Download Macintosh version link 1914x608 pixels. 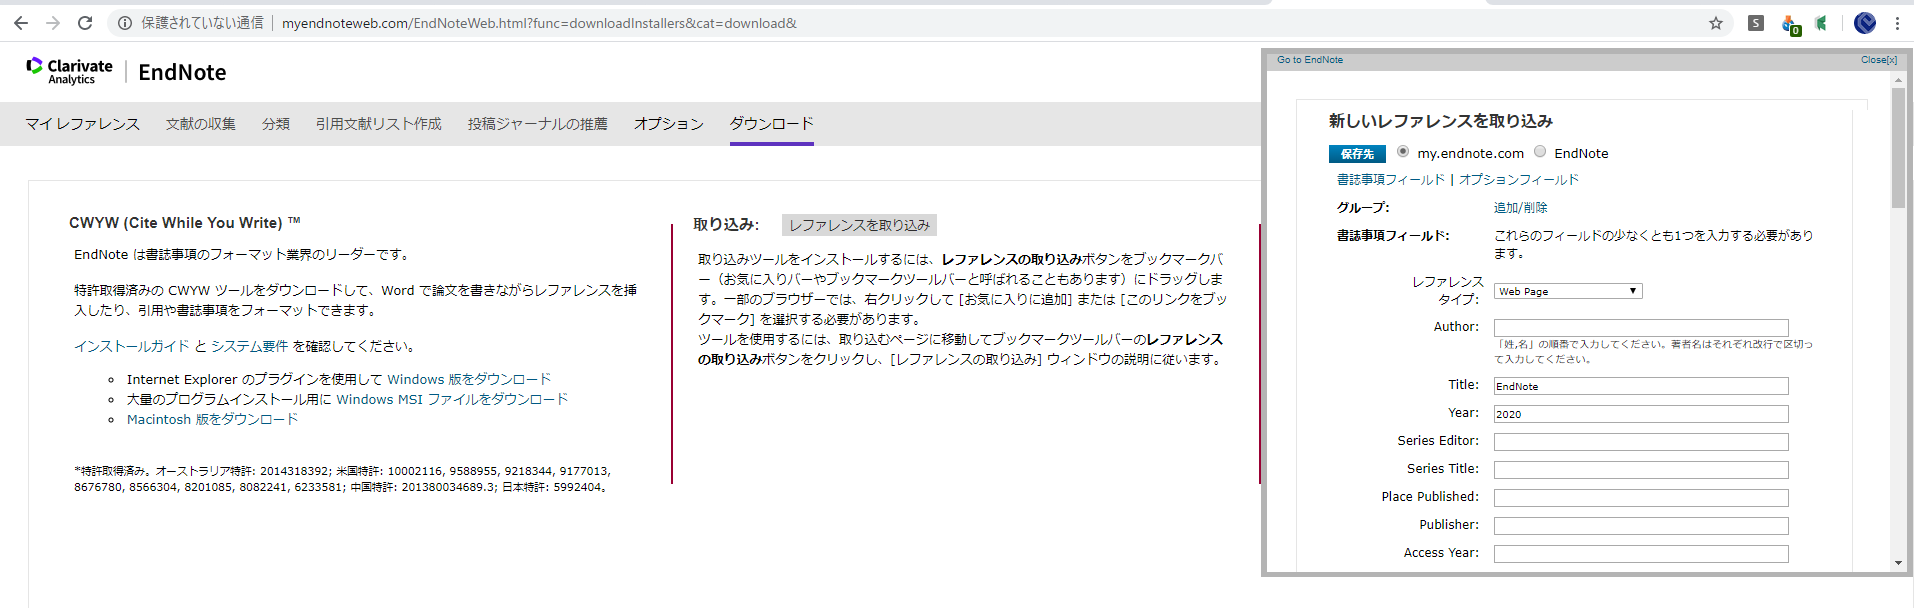tap(212, 419)
